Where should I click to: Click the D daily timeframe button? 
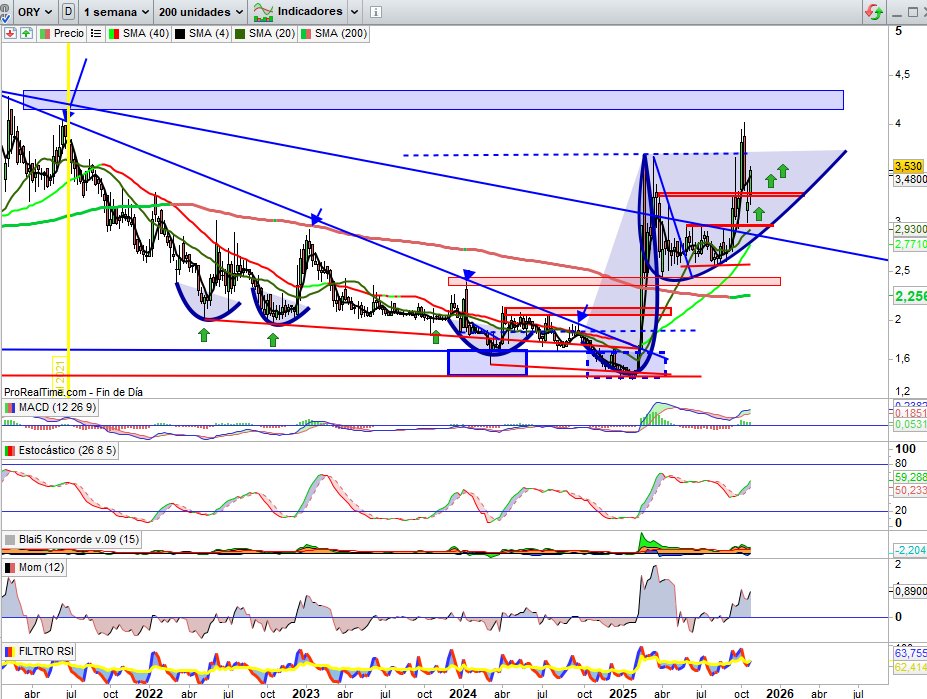[69, 11]
